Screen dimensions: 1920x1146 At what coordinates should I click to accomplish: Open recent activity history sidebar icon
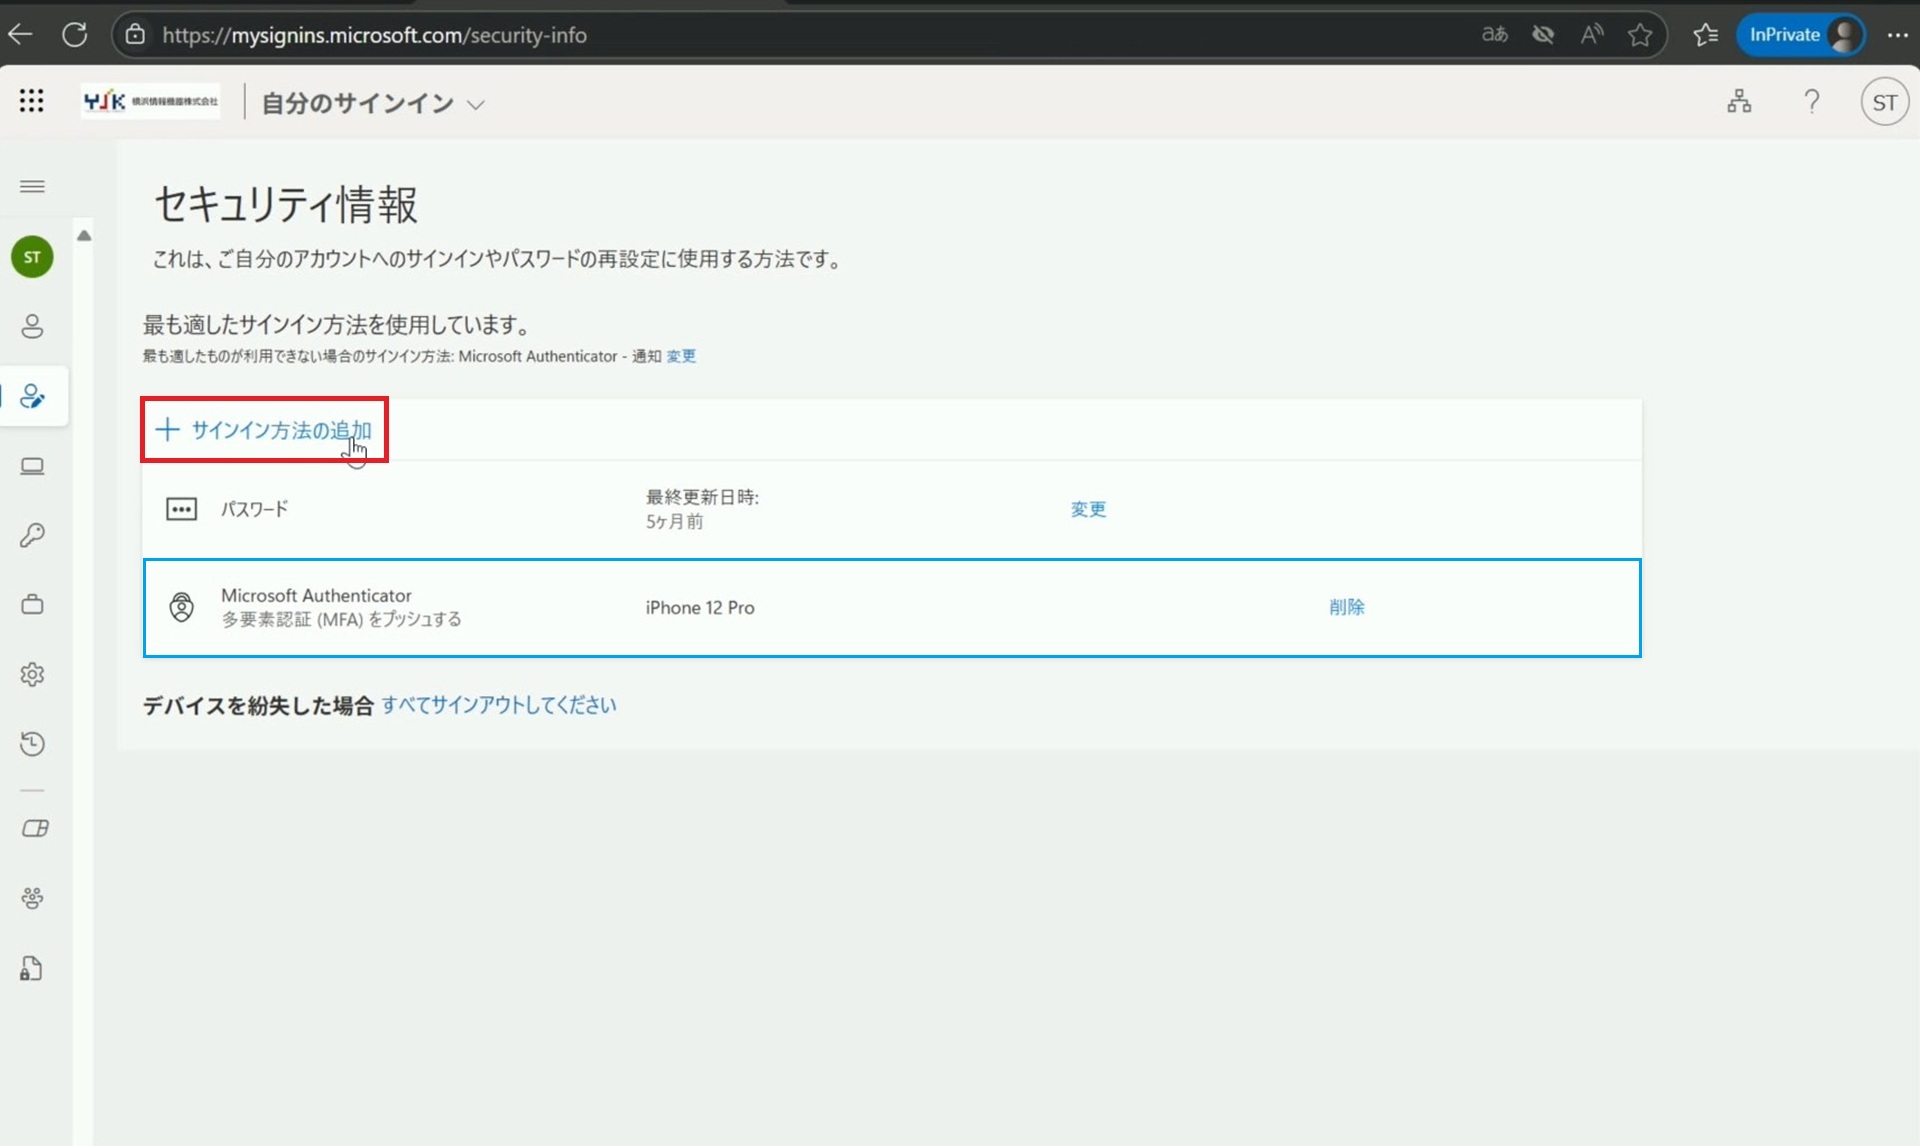point(32,743)
